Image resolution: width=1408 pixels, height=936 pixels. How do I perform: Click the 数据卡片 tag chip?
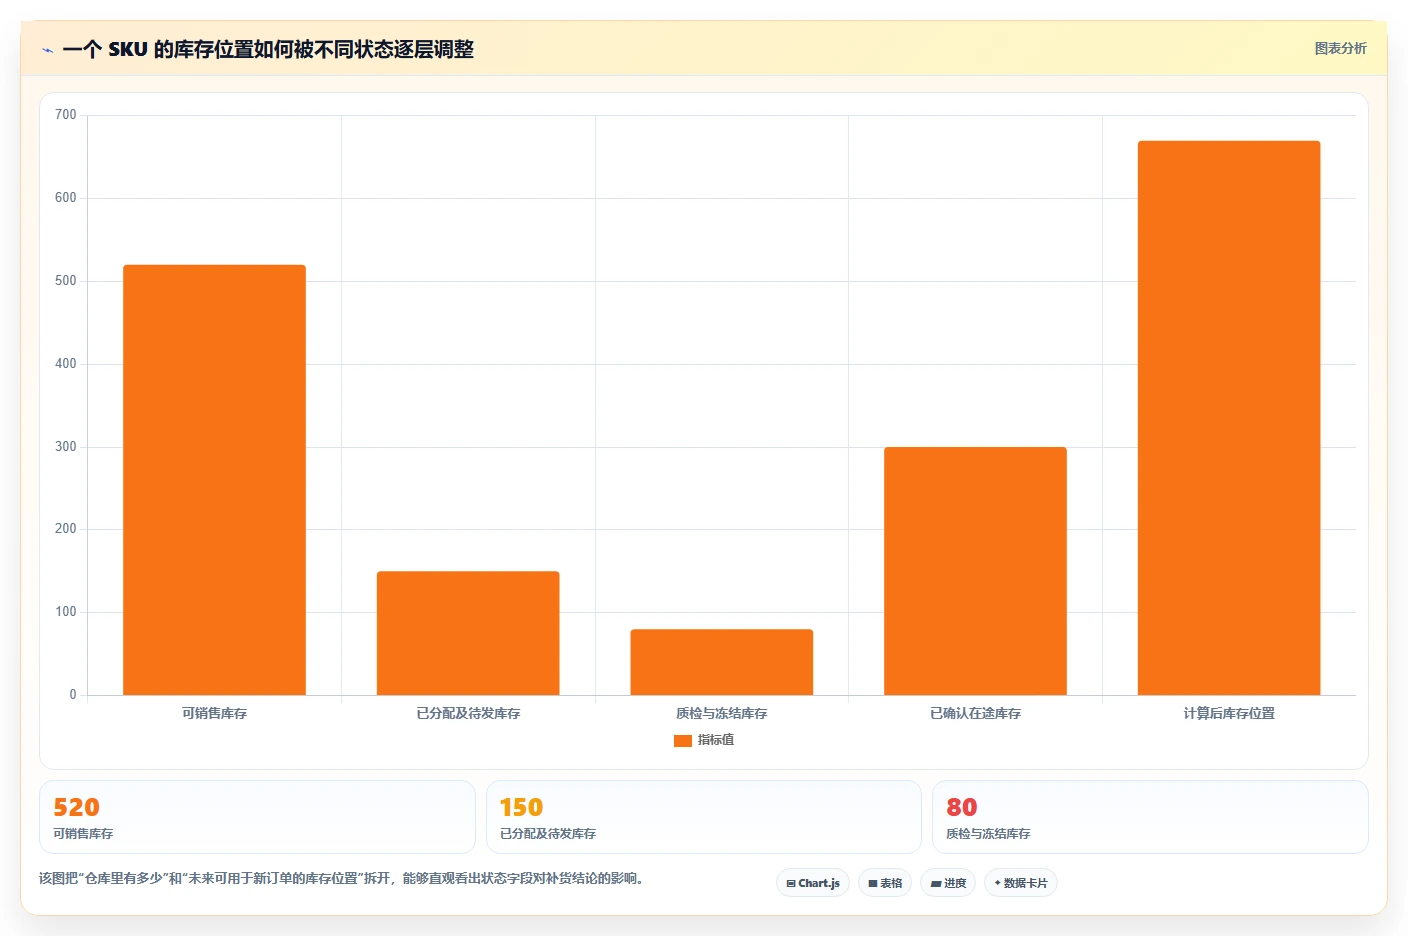[1021, 883]
